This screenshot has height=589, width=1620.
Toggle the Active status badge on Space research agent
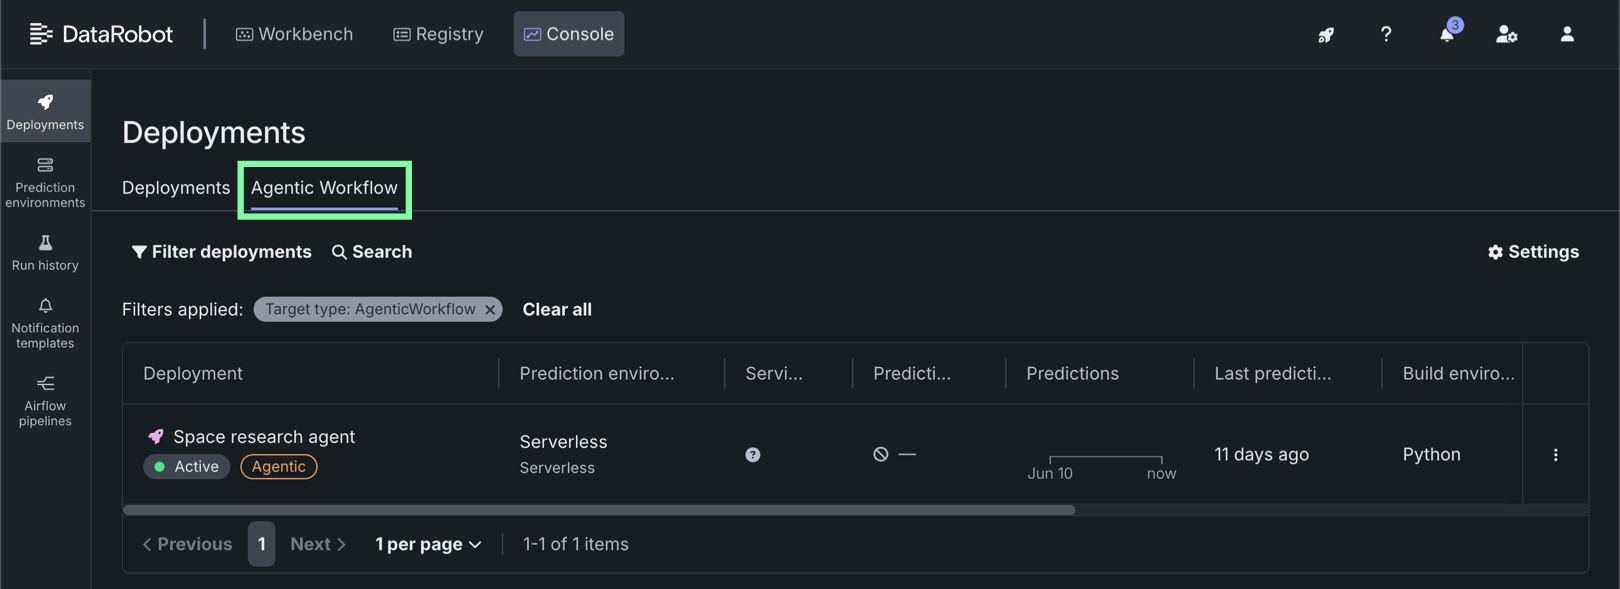coord(186,466)
